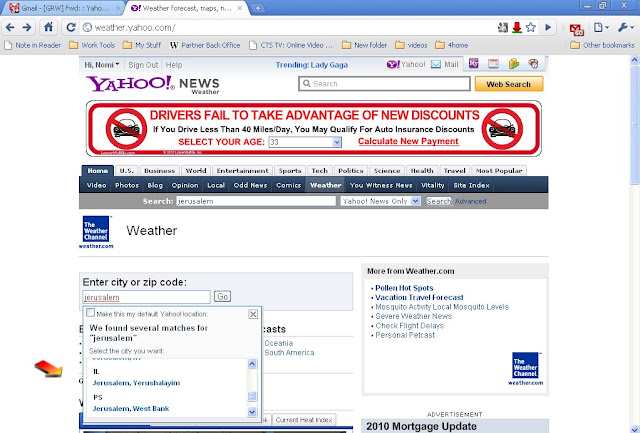This screenshot has height=433, width=640.
Task: Open the Severe Weather News link
Action: coord(413,316)
